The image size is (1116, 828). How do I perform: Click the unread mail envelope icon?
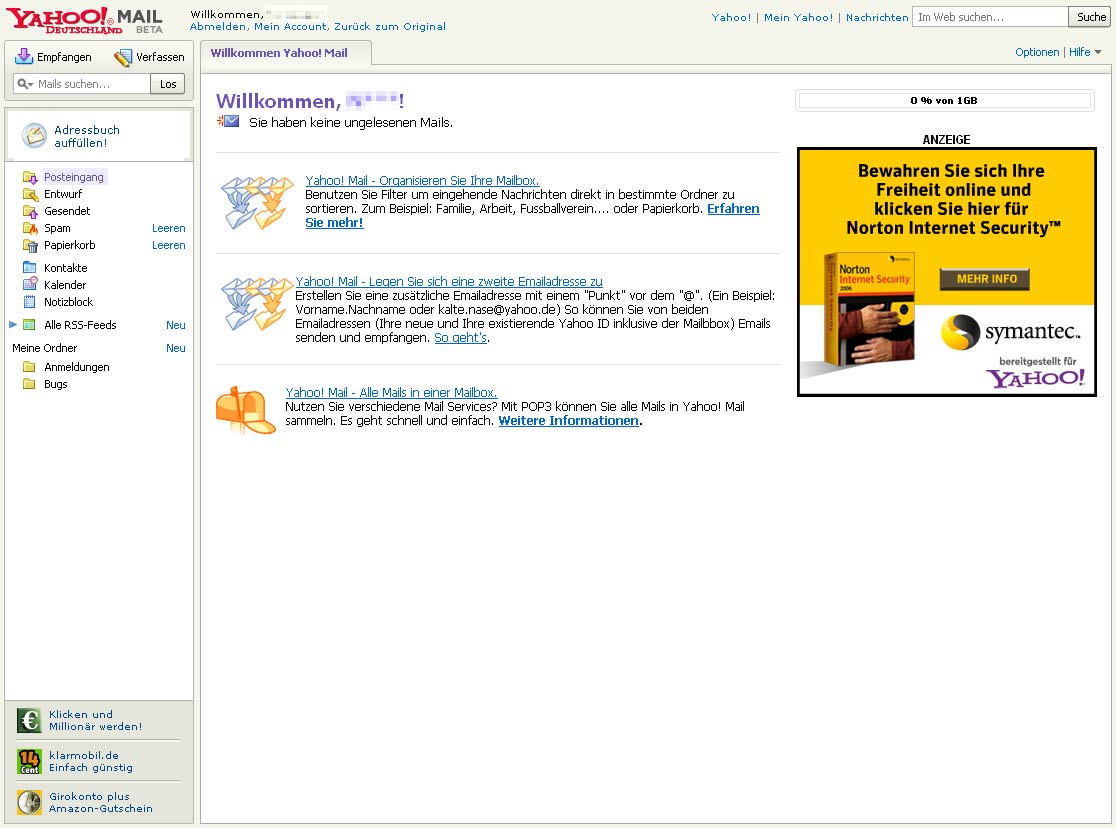pos(228,122)
